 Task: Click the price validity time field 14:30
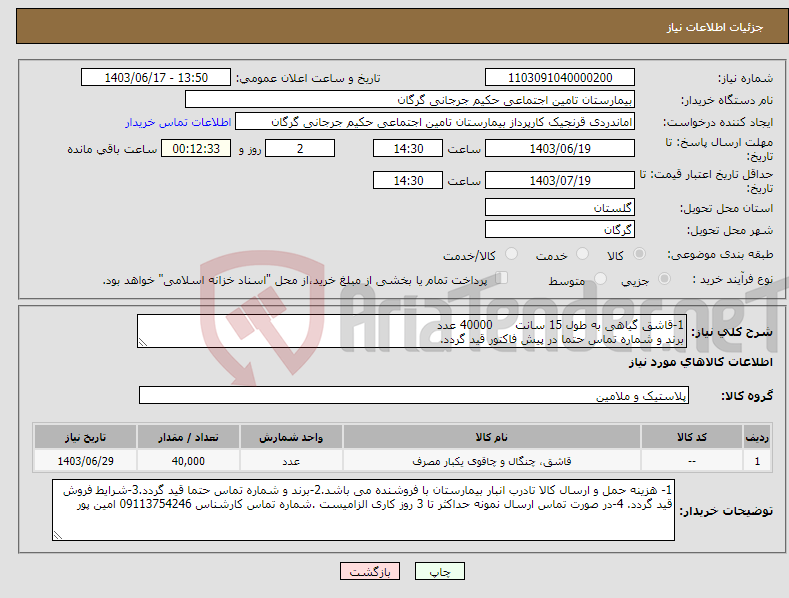pos(408,180)
